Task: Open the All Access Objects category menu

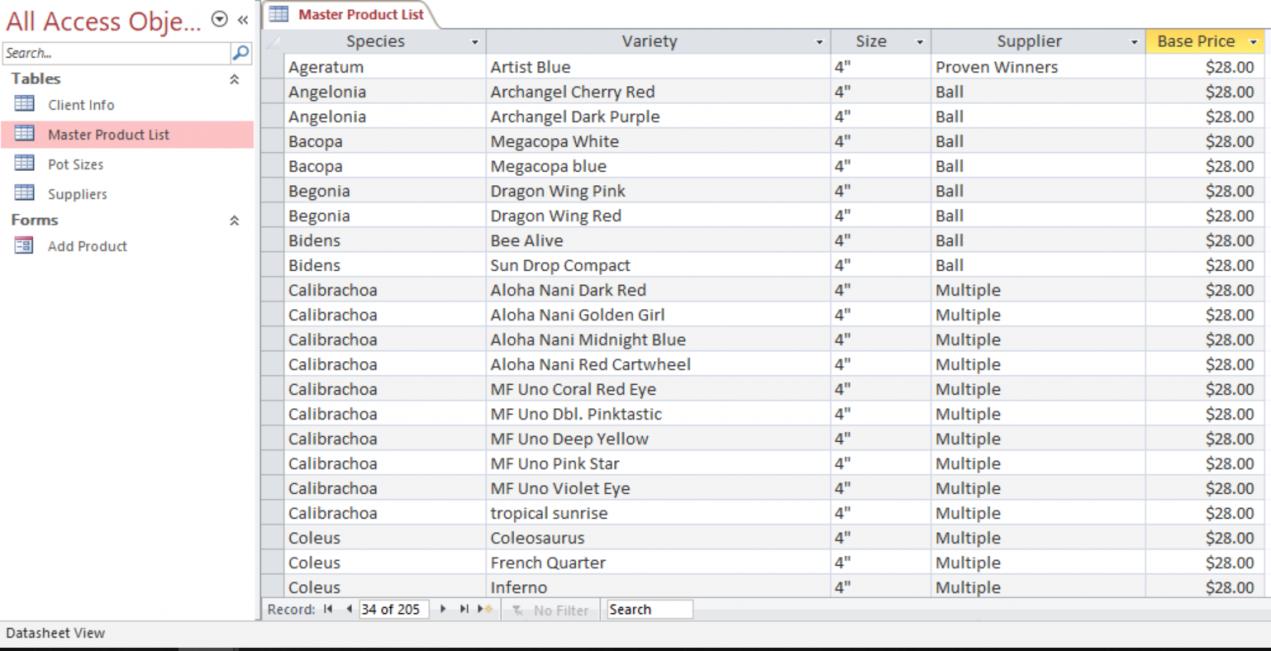Action: click(219, 20)
